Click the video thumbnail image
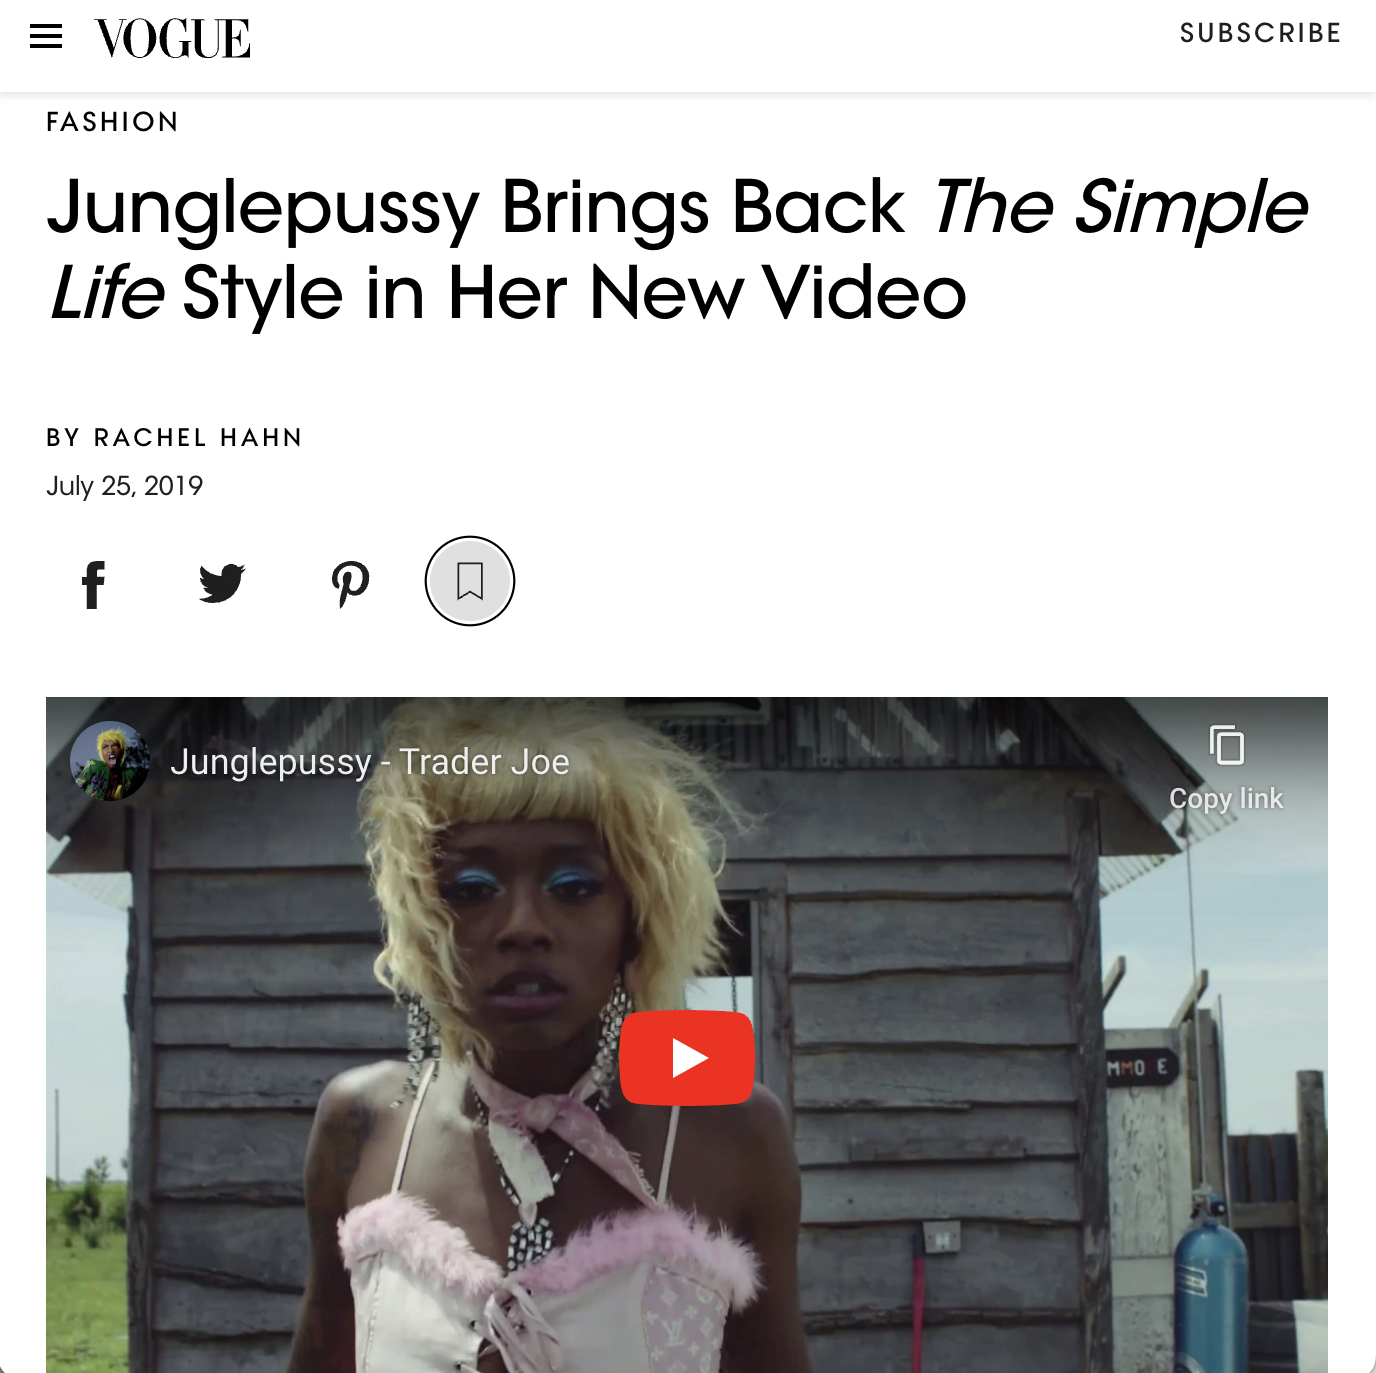The height and width of the screenshot is (1373, 1376). click(687, 1035)
